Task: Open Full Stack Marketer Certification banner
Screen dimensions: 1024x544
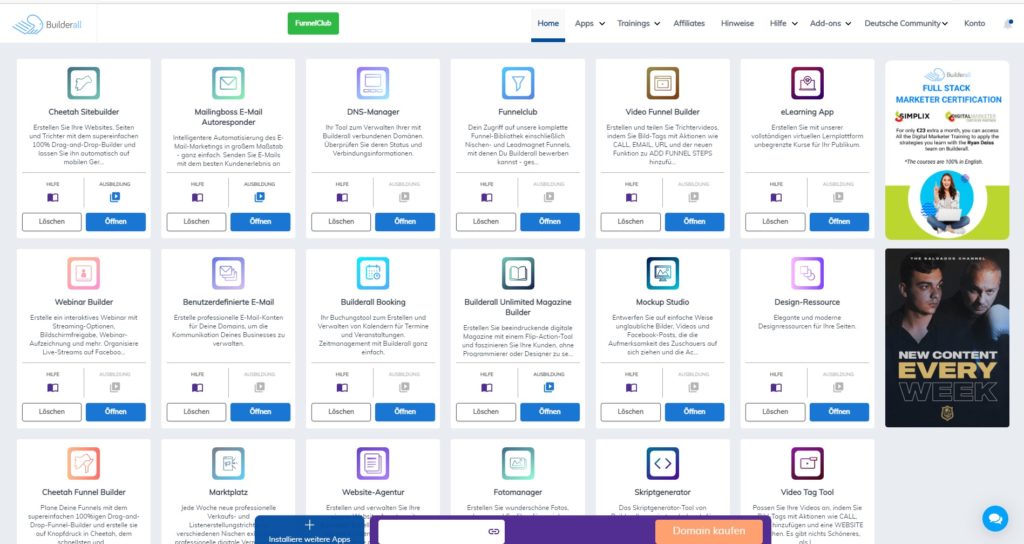Action: coord(947,150)
